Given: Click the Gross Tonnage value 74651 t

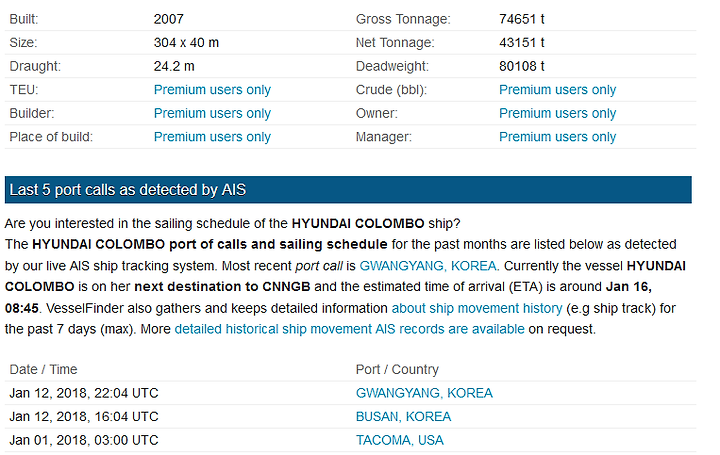Looking at the screenshot, I should point(522,19).
